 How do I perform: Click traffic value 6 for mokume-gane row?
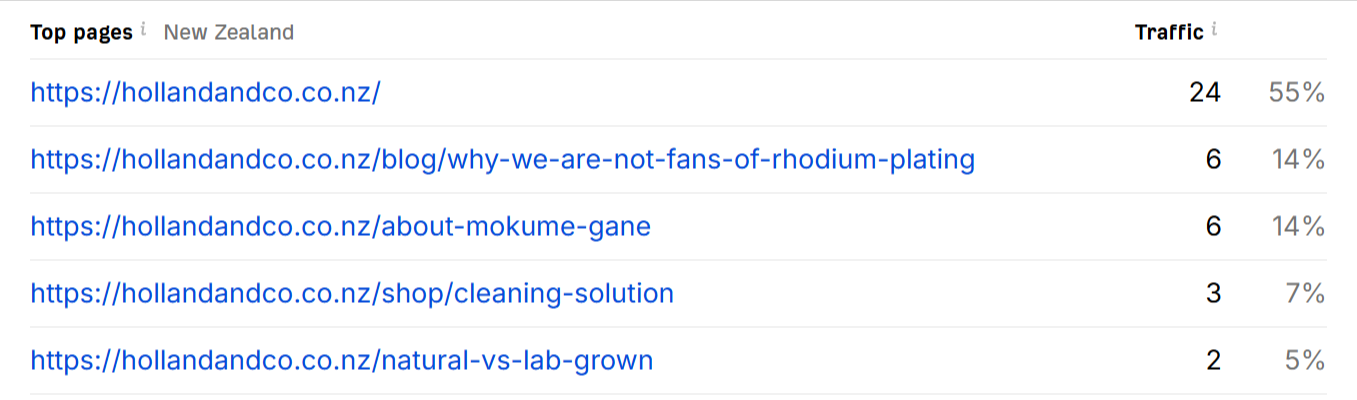click(x=1213, y=227)
